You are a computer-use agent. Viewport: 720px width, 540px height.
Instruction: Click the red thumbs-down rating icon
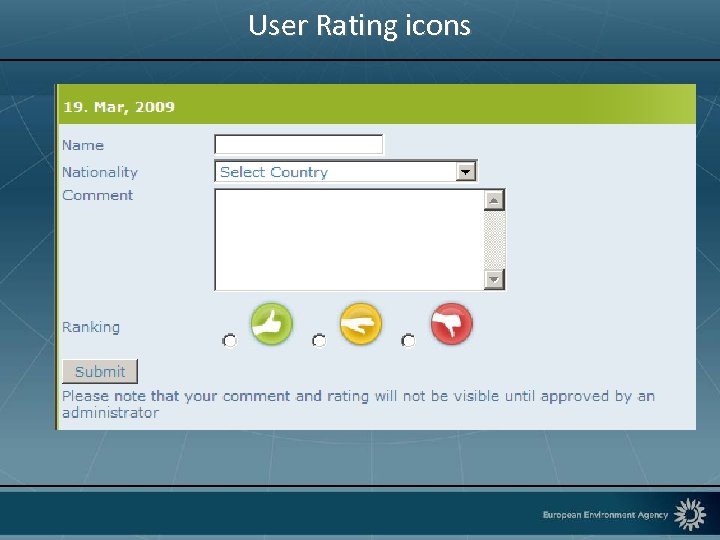452,324
